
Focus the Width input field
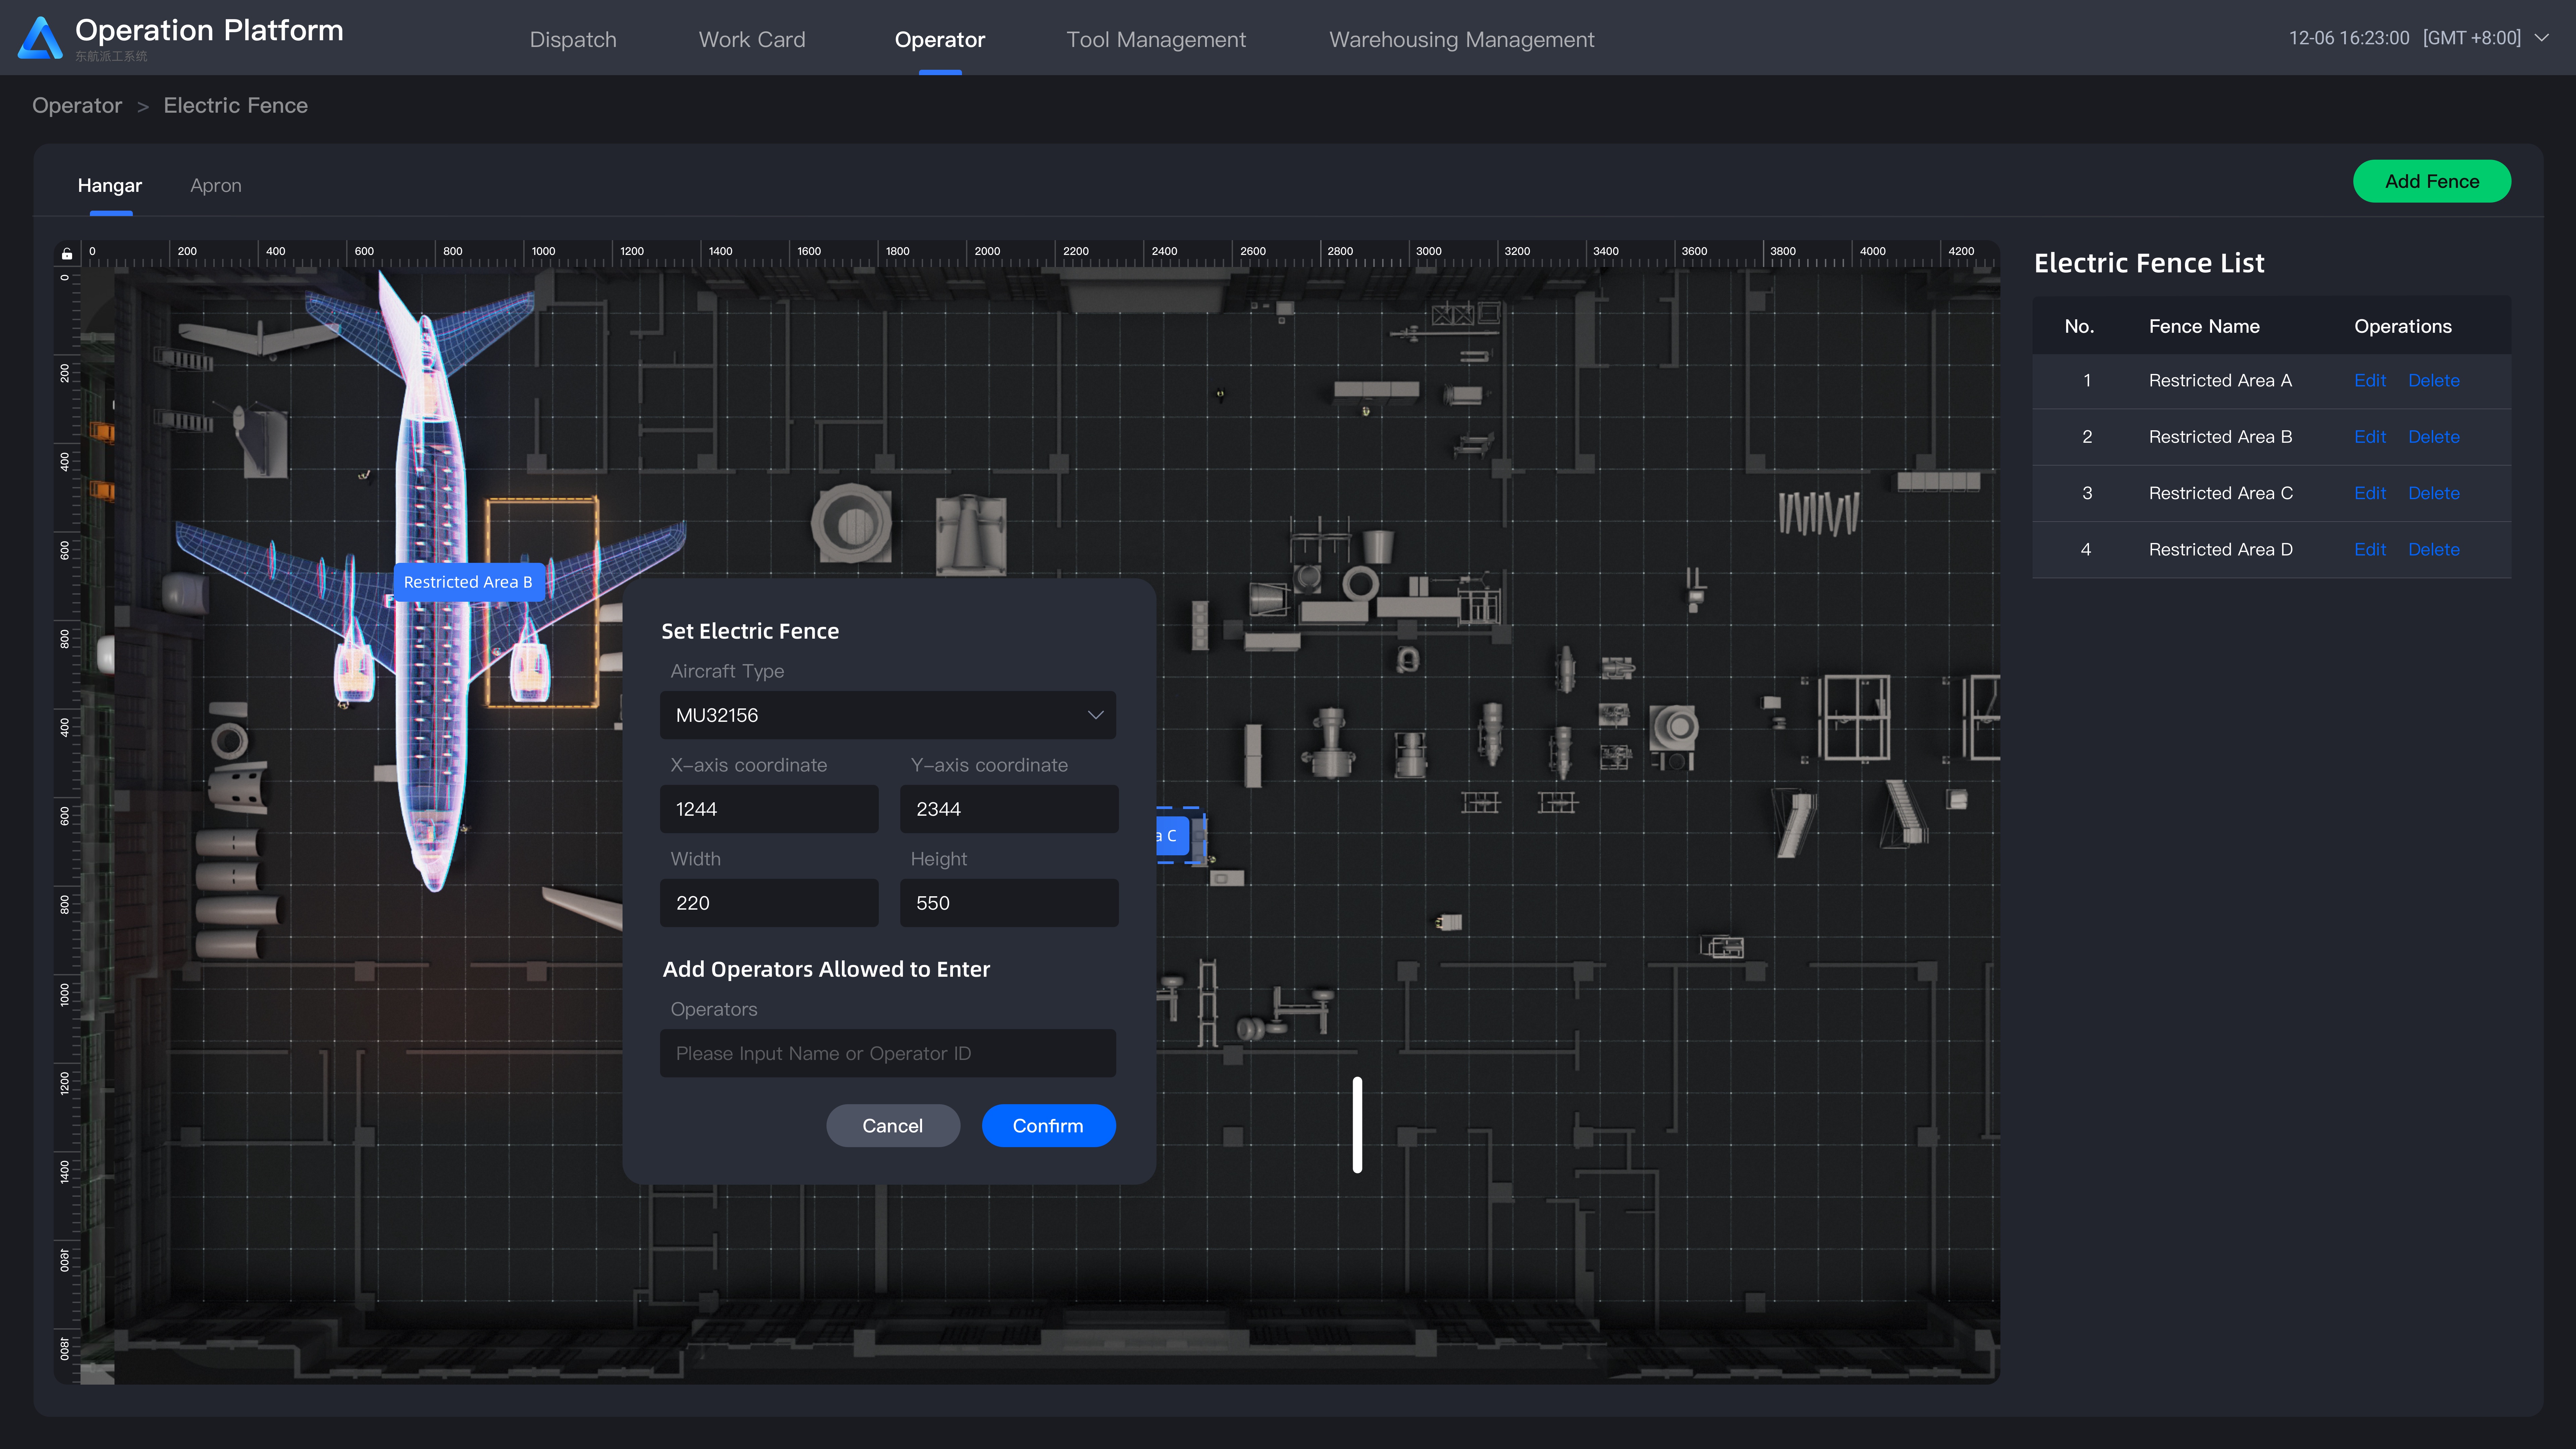tap(769, 903)
